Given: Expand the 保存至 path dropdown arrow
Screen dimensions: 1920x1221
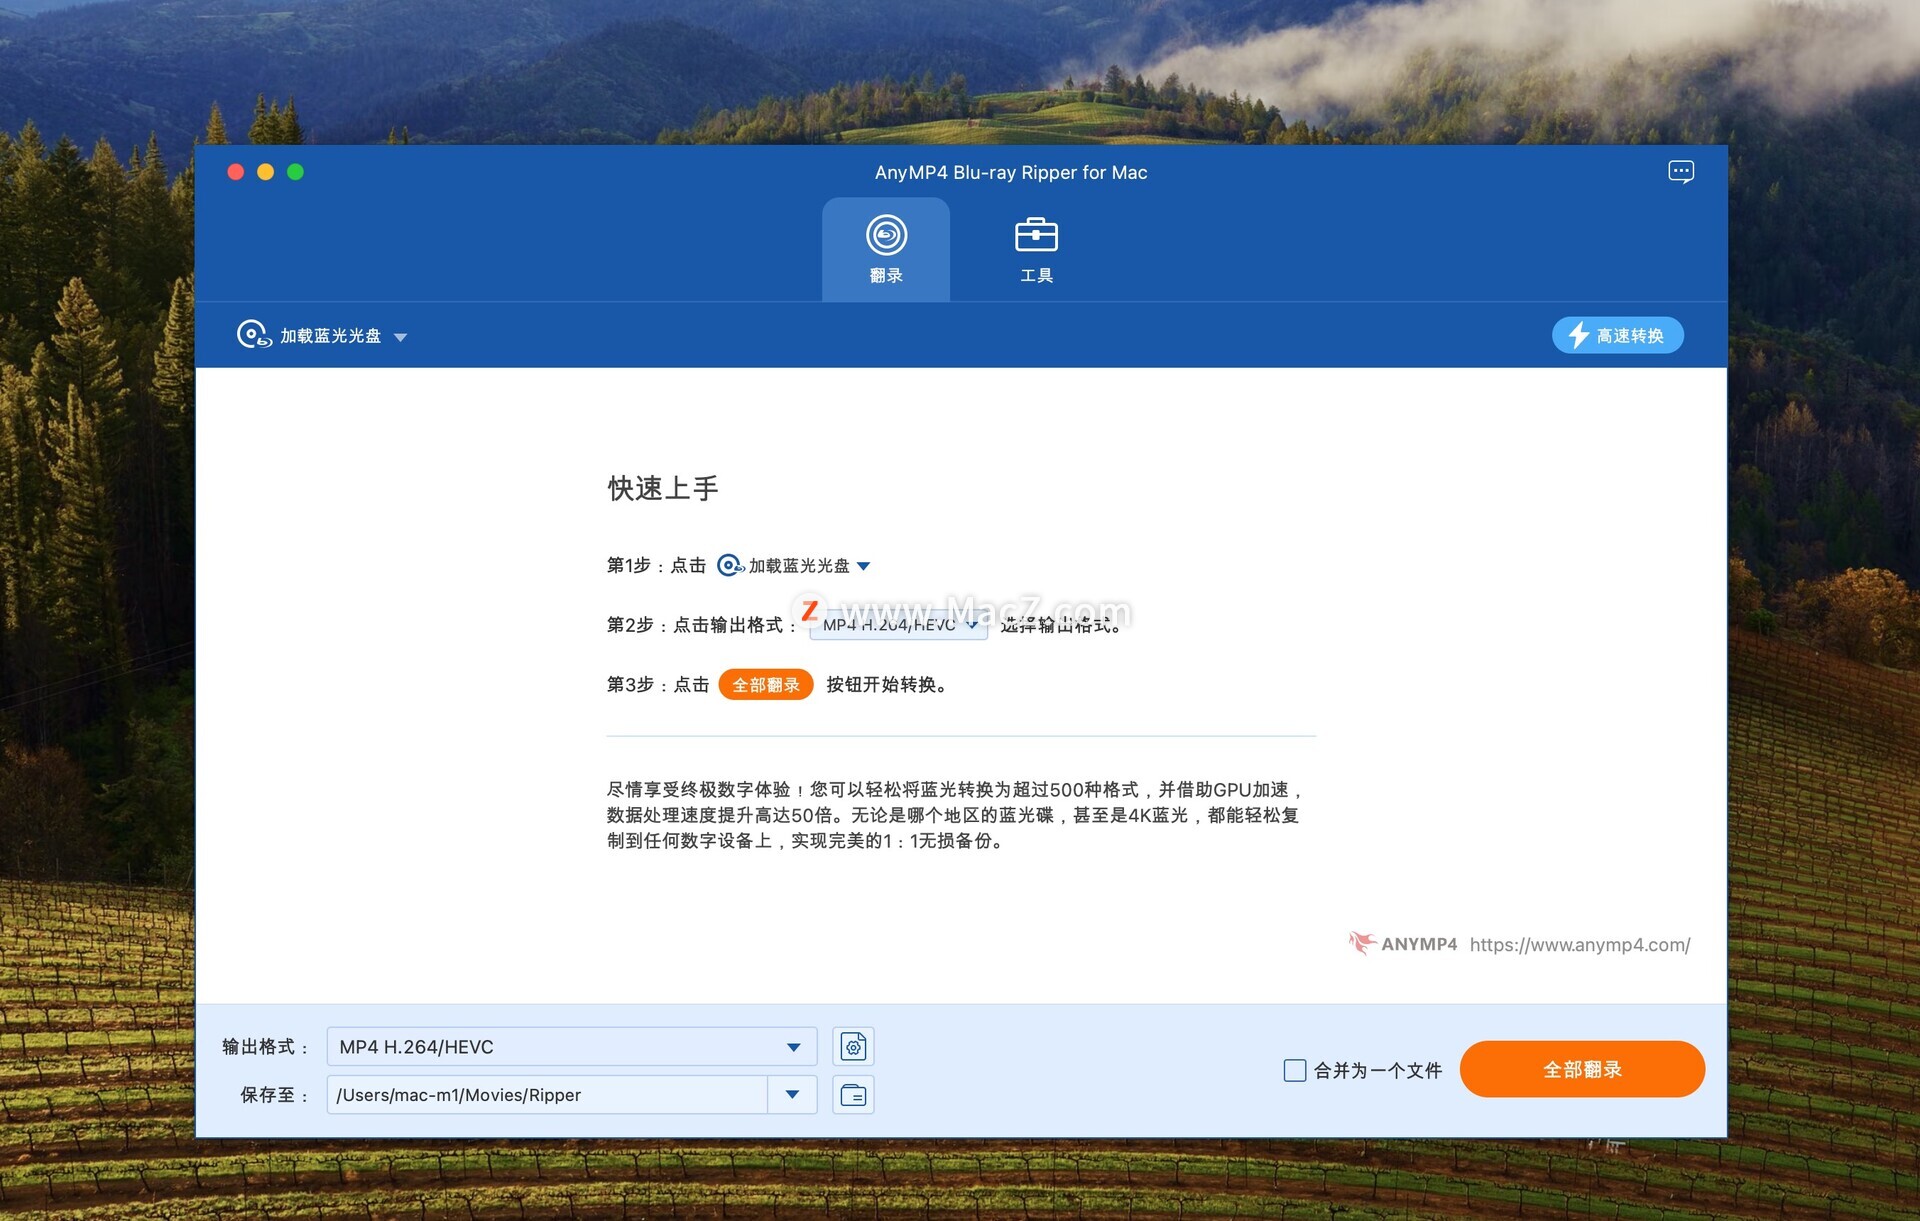Looking at the screenshot, I should 792,1095.
